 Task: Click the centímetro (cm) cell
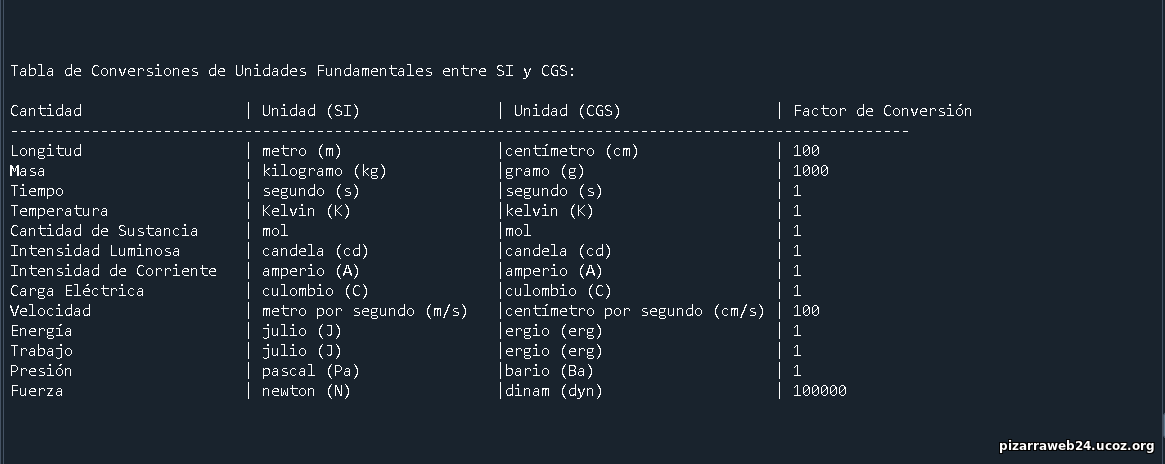point(572,151)
